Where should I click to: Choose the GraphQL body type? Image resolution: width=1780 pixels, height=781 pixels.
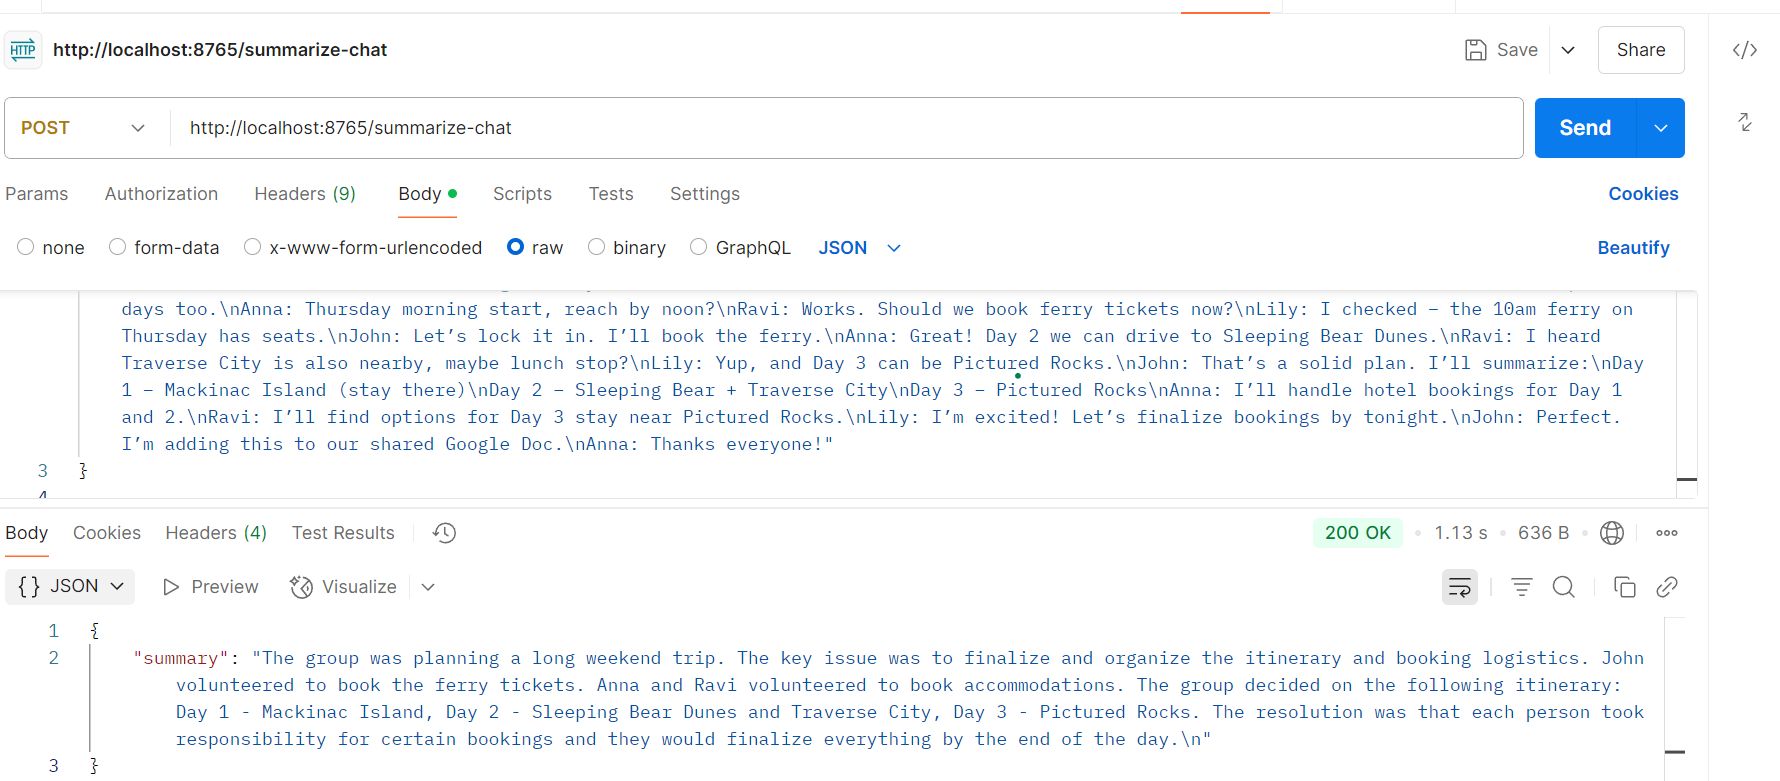[x=699, y=247]
